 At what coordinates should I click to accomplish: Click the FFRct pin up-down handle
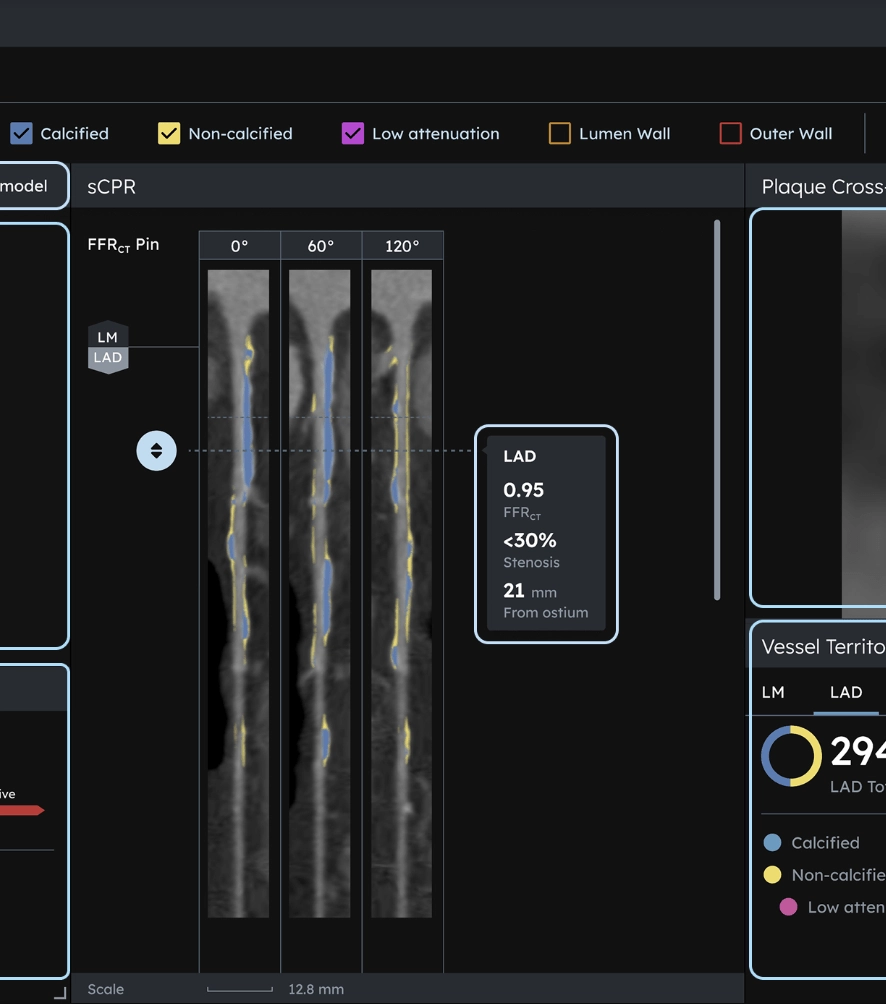[x=156, y=451]
